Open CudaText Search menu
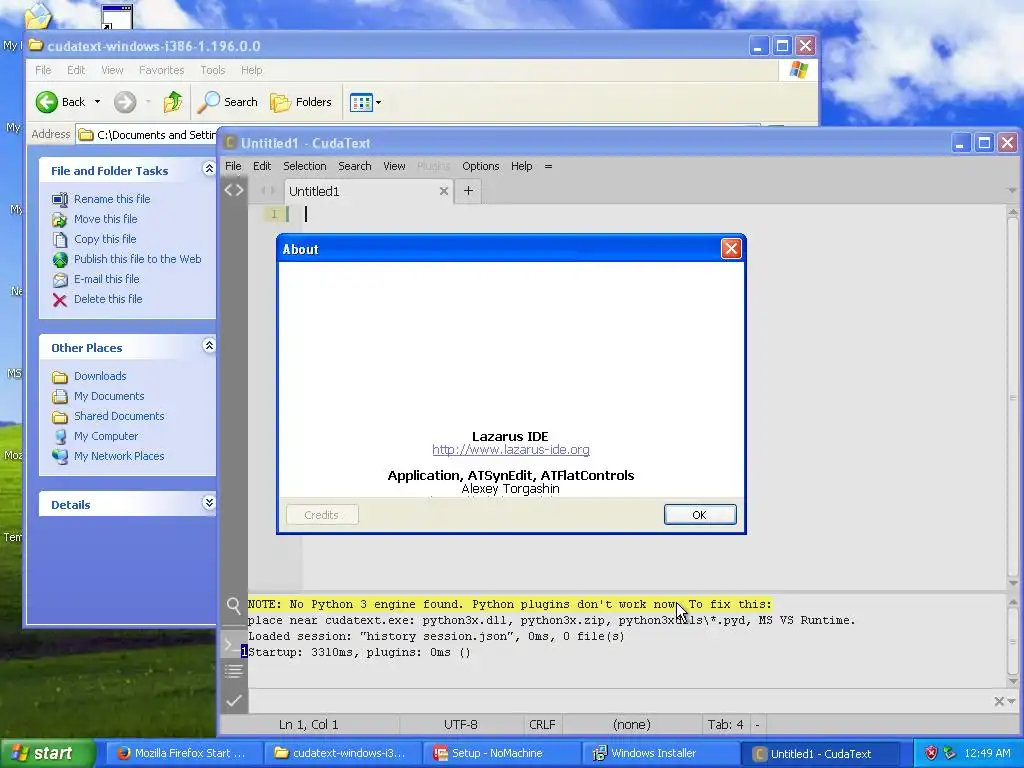The height and width of the screenshot is (768, 1024). (355, 166)
